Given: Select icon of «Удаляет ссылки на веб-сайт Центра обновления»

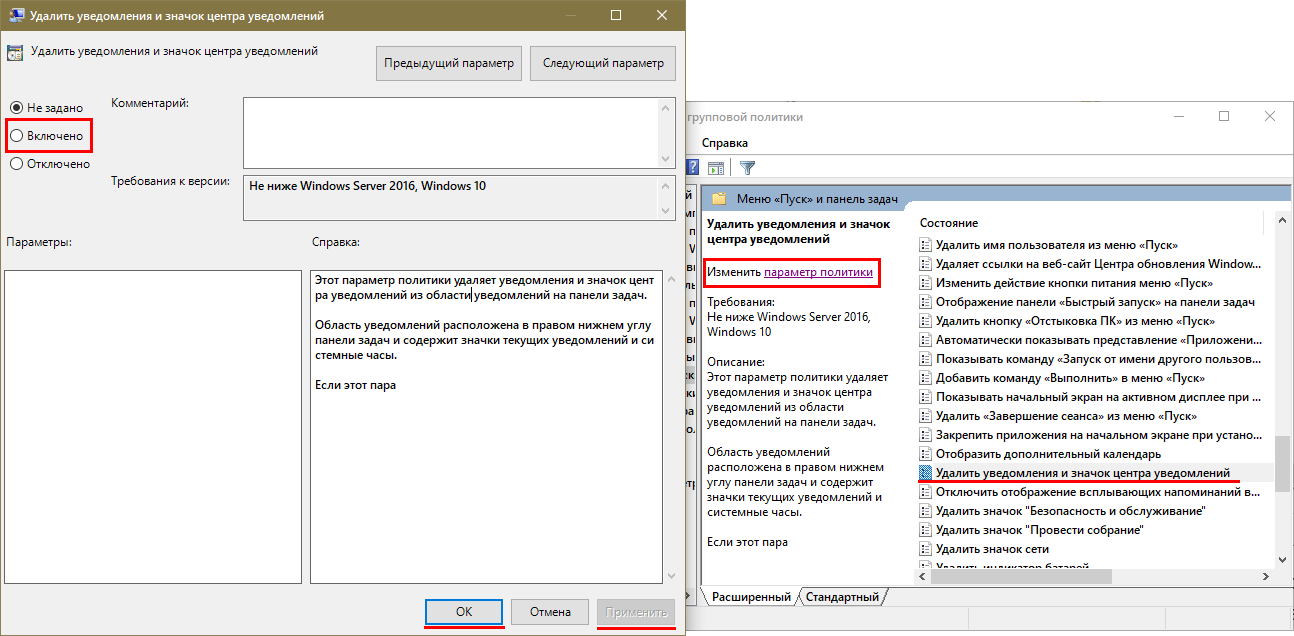Looking at the screenshot, I should click(925, 264).
